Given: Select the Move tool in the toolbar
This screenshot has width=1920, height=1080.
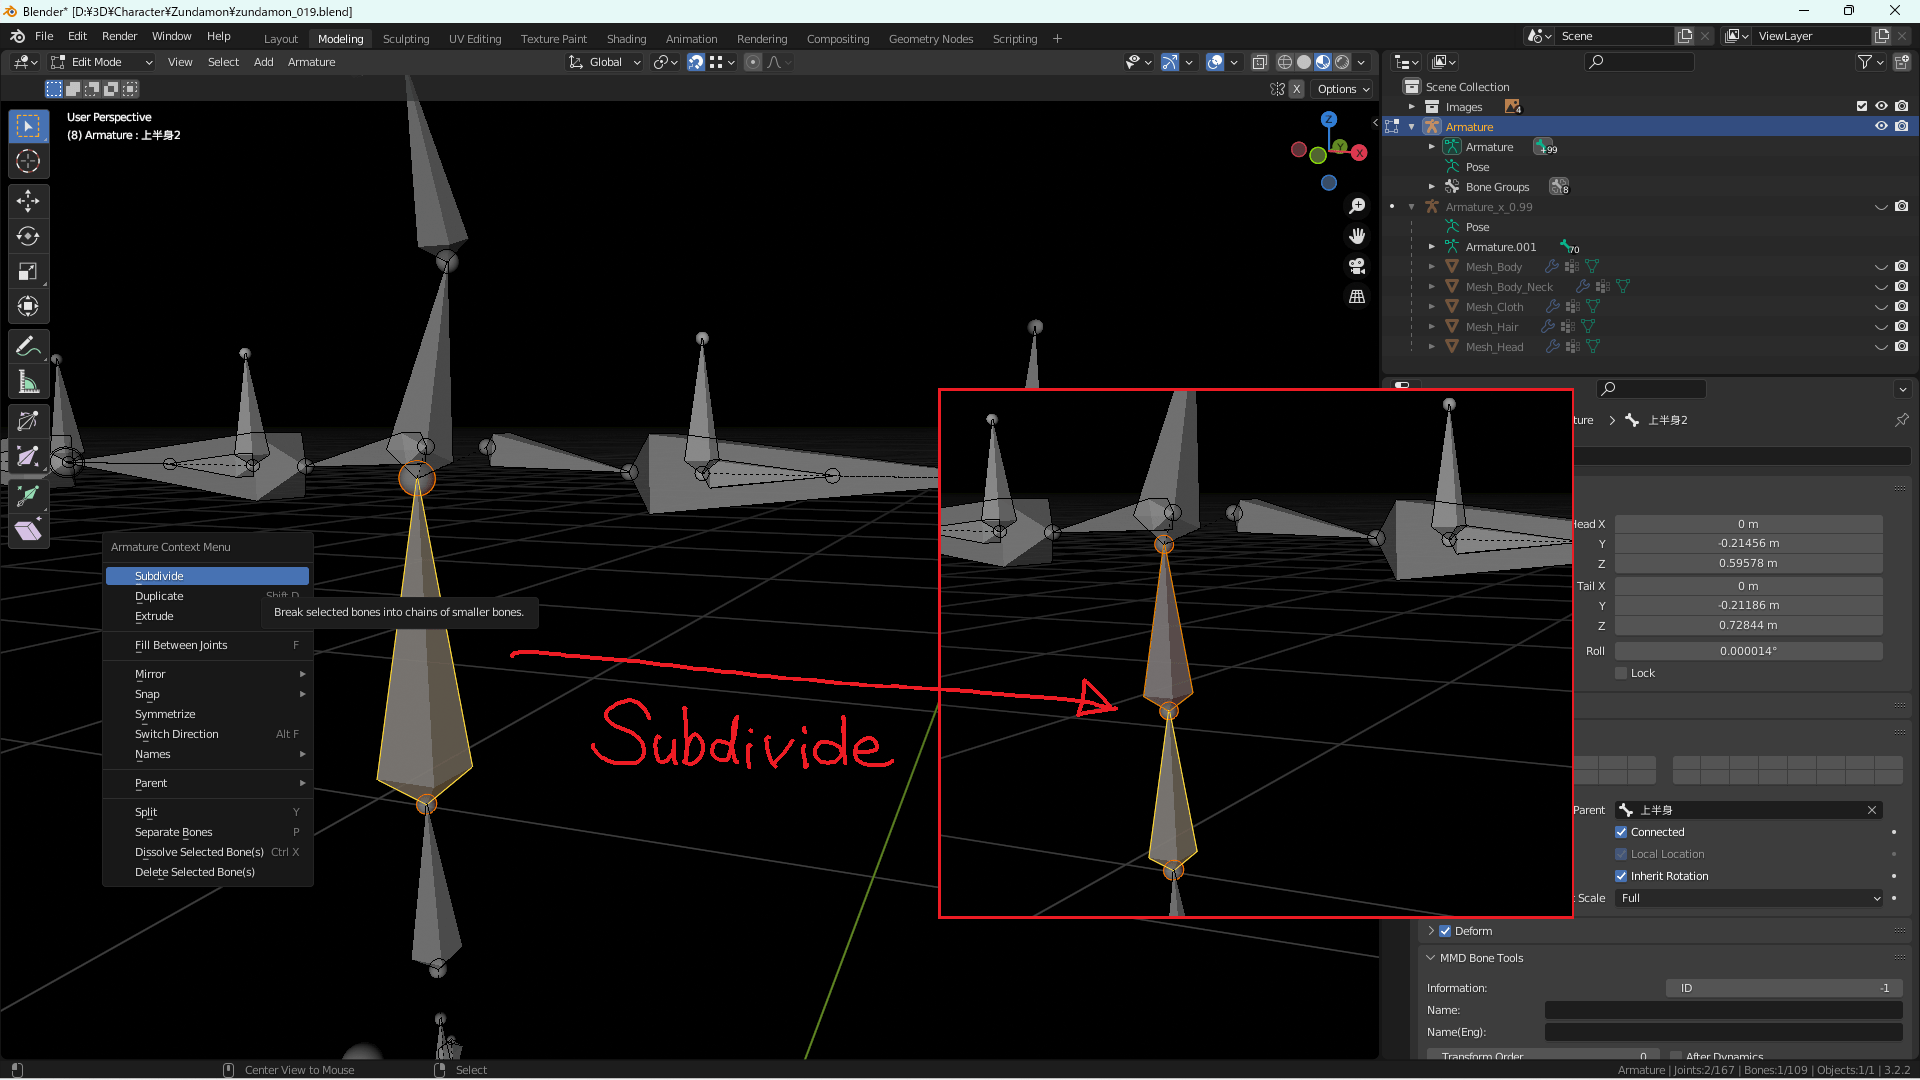Looking at the screenshot, I should coord(28,200).
